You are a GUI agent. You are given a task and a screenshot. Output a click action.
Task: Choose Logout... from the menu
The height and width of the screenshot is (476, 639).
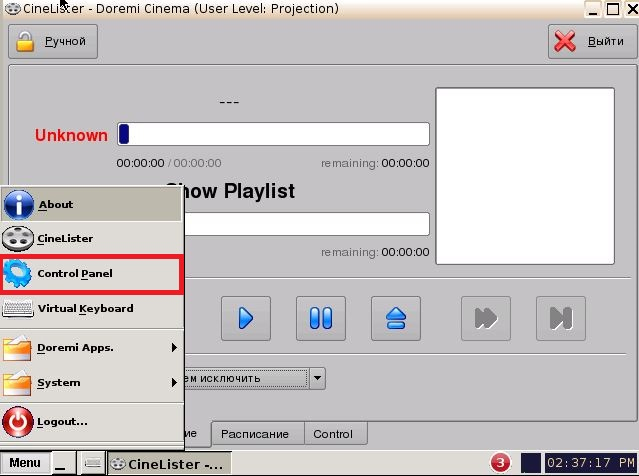coord(92,422)
